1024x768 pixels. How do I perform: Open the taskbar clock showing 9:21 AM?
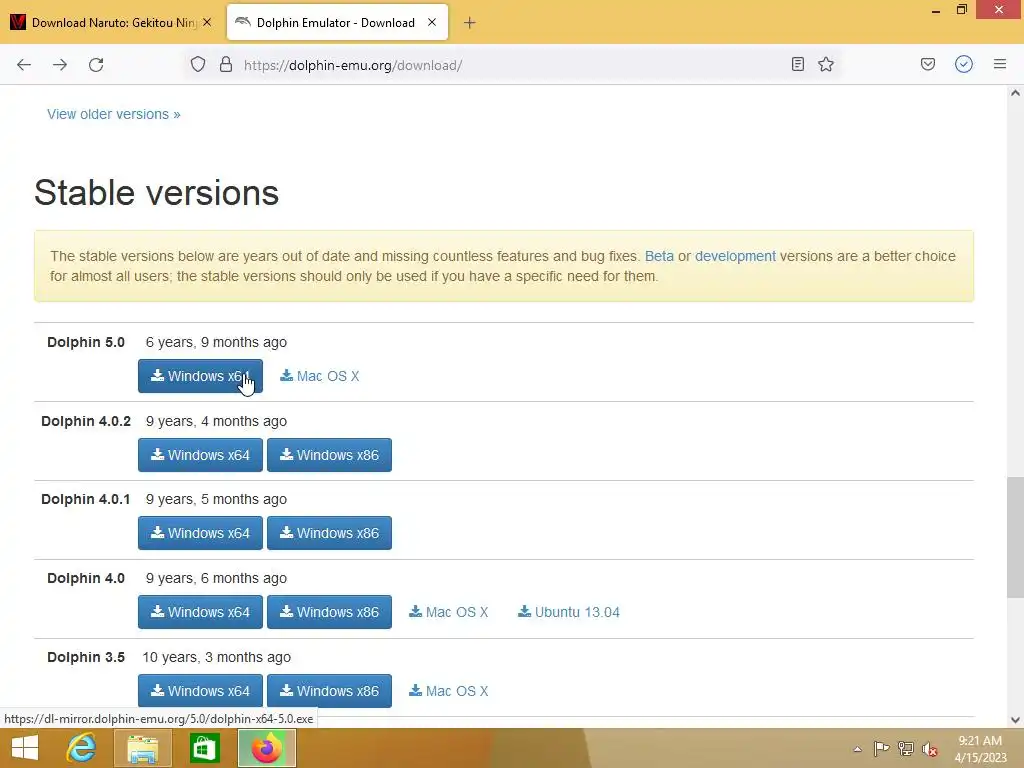point(980,748)
